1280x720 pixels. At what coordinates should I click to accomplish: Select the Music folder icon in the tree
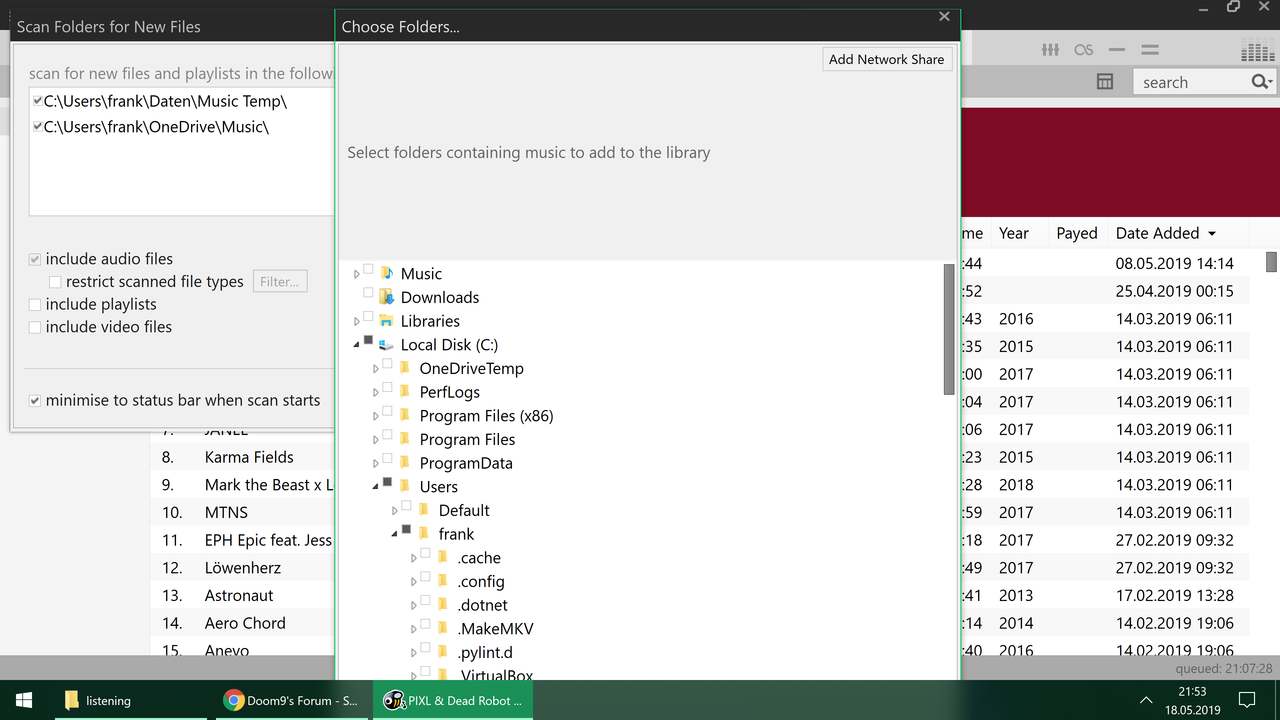(388, 273)
